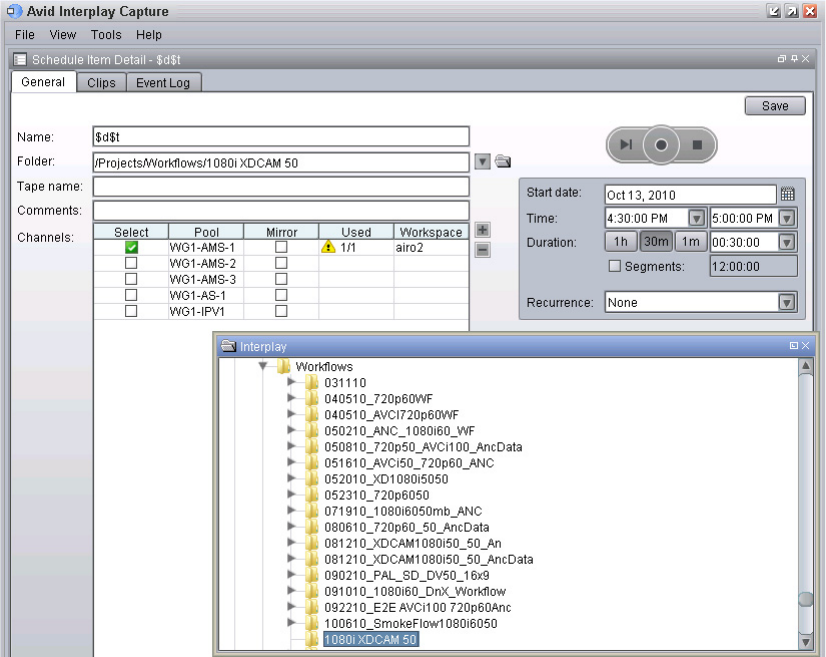826x657 pixels.
Task: Remove a channel with the minus button
Action: tap(482, 250)
